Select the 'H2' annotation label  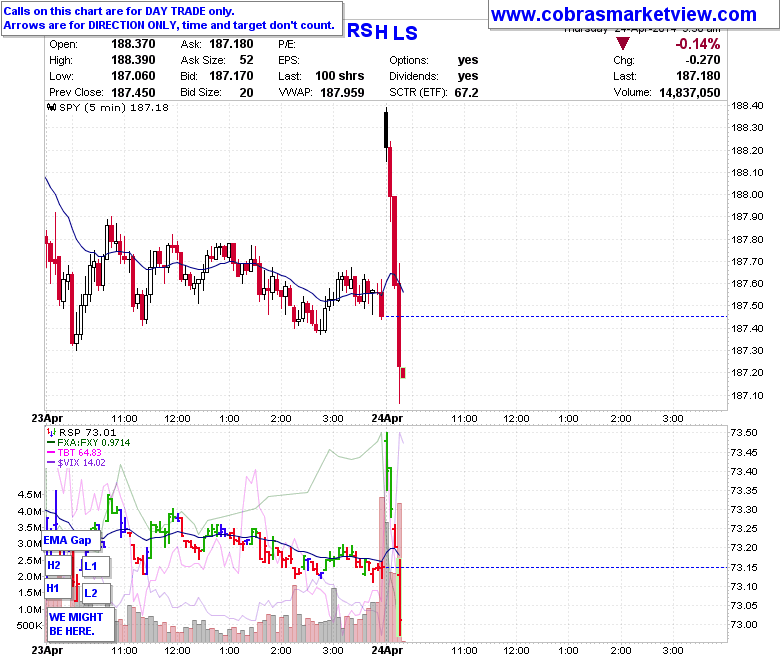coord(58,565)
